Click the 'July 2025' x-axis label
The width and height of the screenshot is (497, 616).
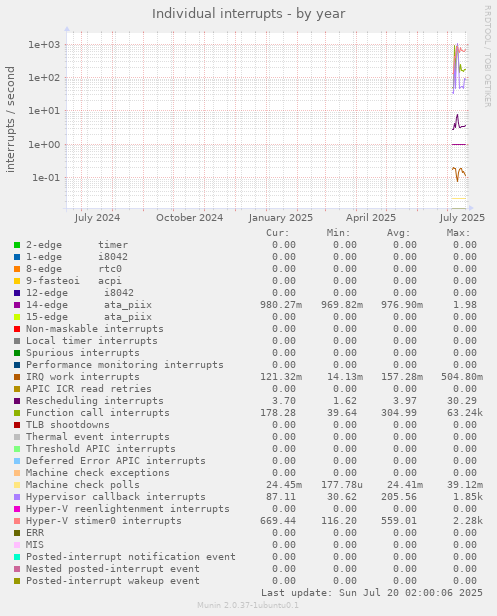point(462,218)
